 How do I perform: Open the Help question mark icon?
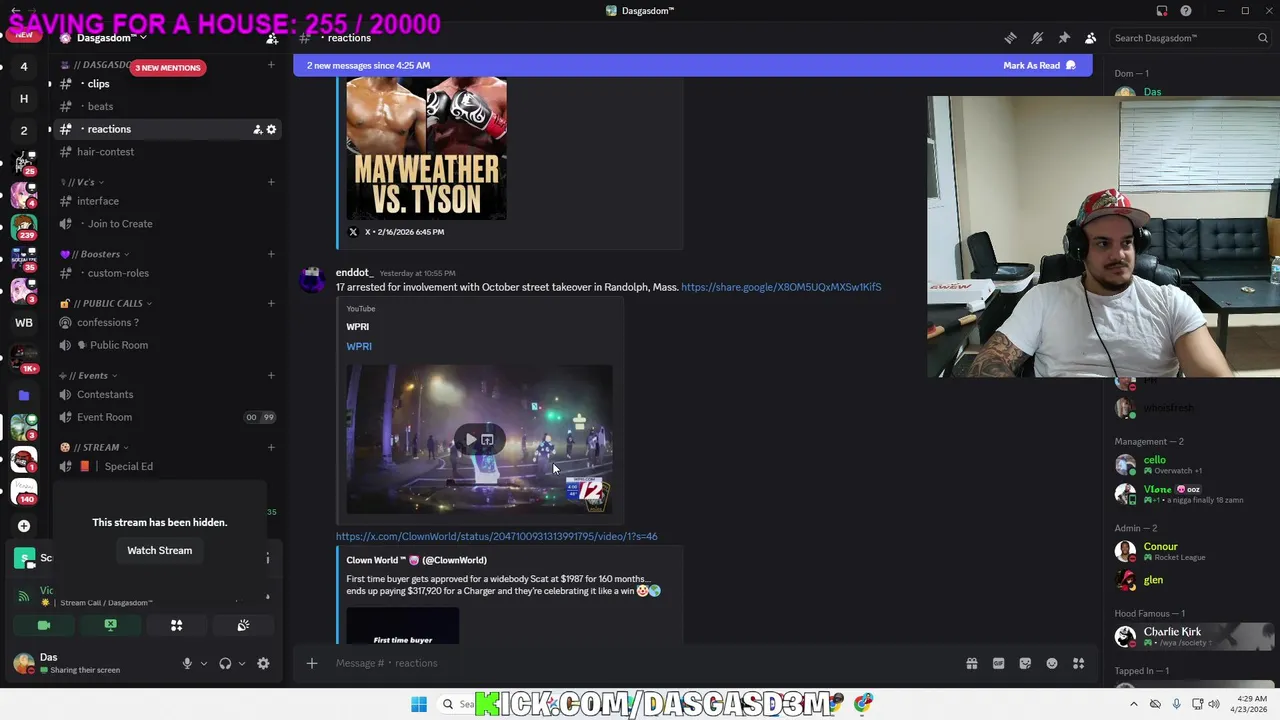click(1186, 11)
